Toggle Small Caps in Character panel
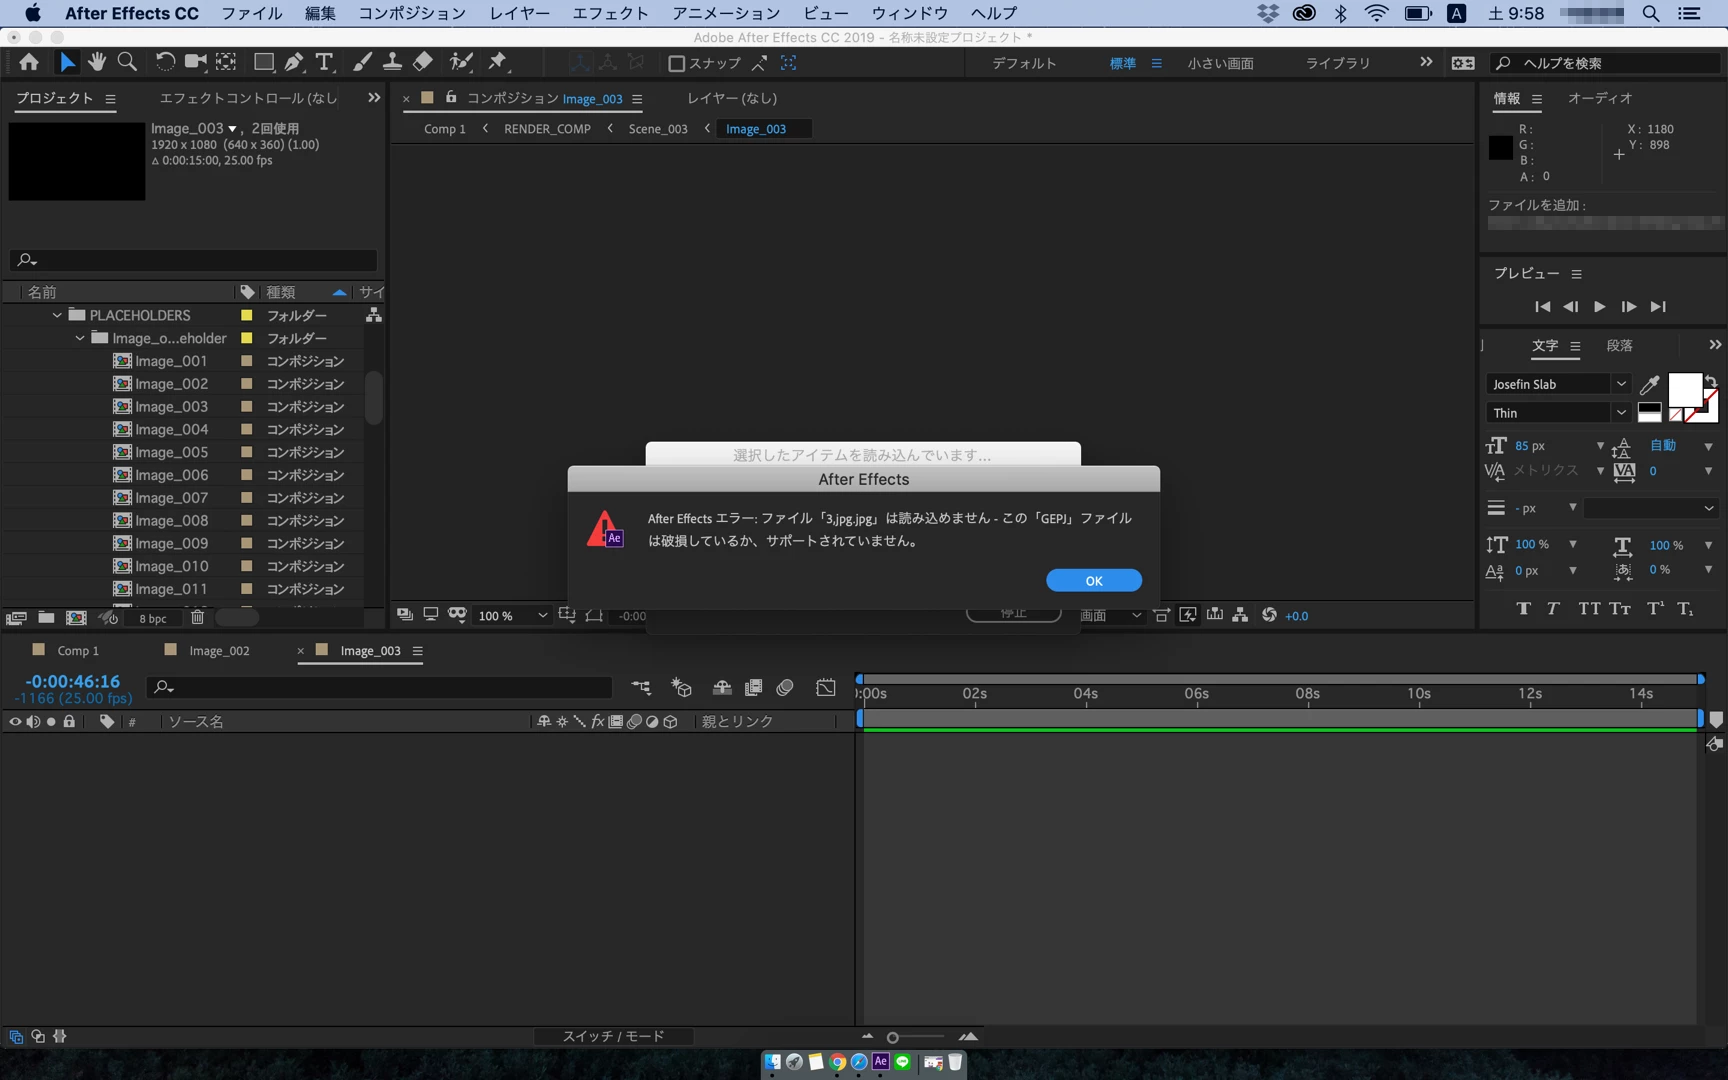 [x=1620, y=608]
